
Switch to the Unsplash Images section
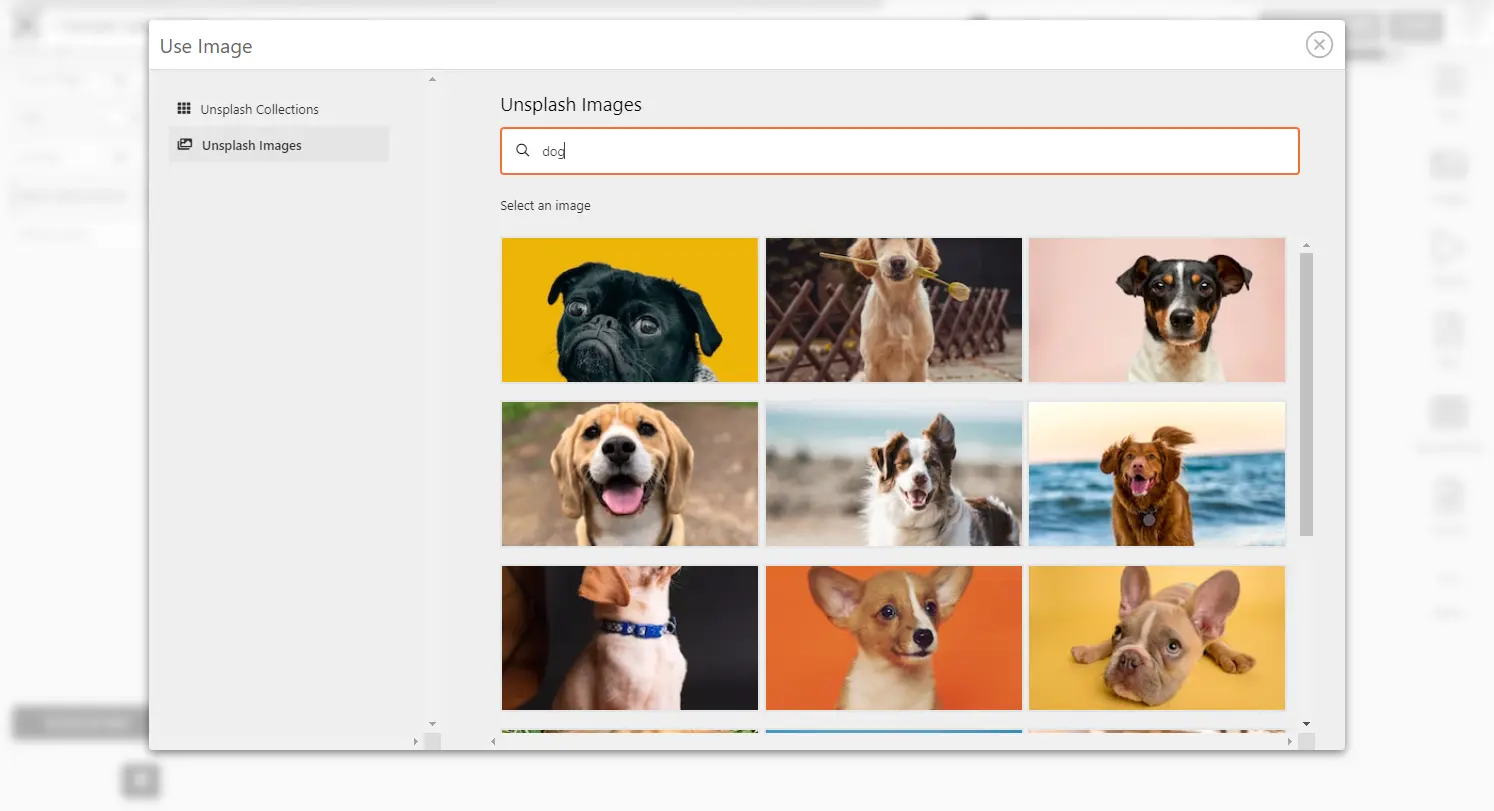[251, 144]
